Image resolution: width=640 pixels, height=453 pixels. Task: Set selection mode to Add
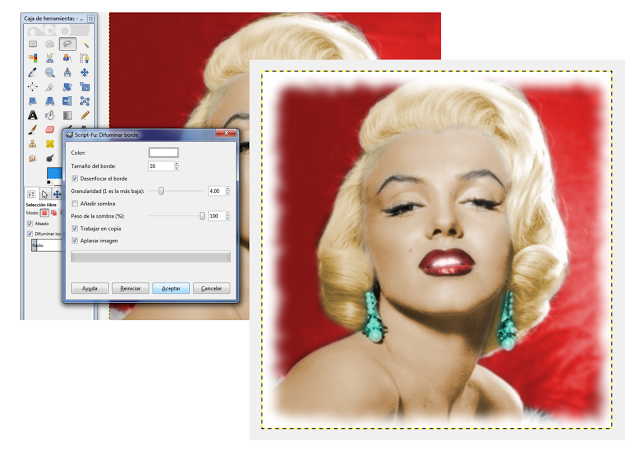pos(53,213)
